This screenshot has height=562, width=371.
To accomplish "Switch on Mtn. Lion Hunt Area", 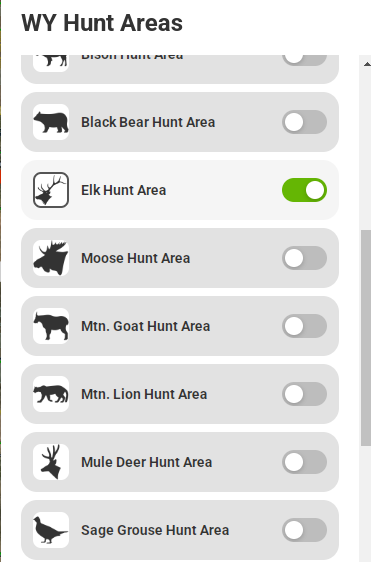I will tap(304, 394).
